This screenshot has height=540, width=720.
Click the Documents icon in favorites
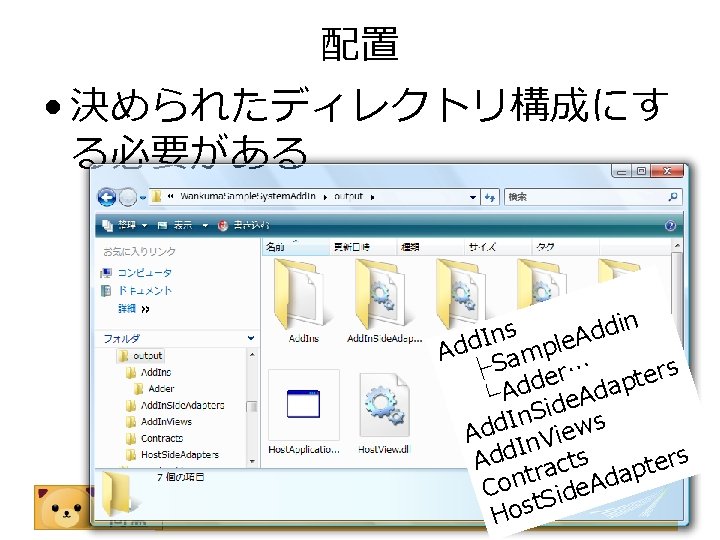[106, 291]
